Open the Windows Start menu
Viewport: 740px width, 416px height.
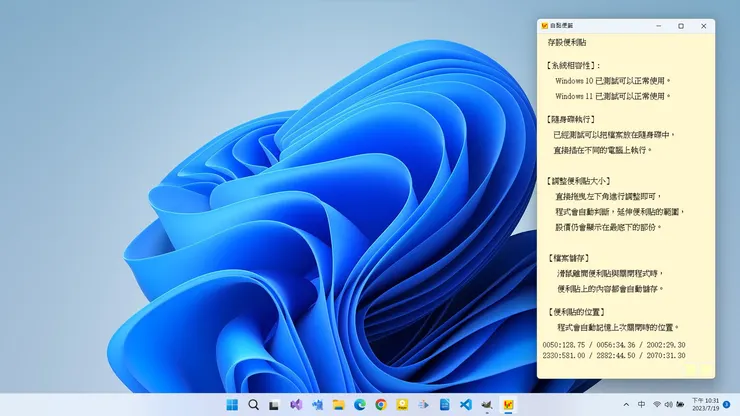click(232, 405)
